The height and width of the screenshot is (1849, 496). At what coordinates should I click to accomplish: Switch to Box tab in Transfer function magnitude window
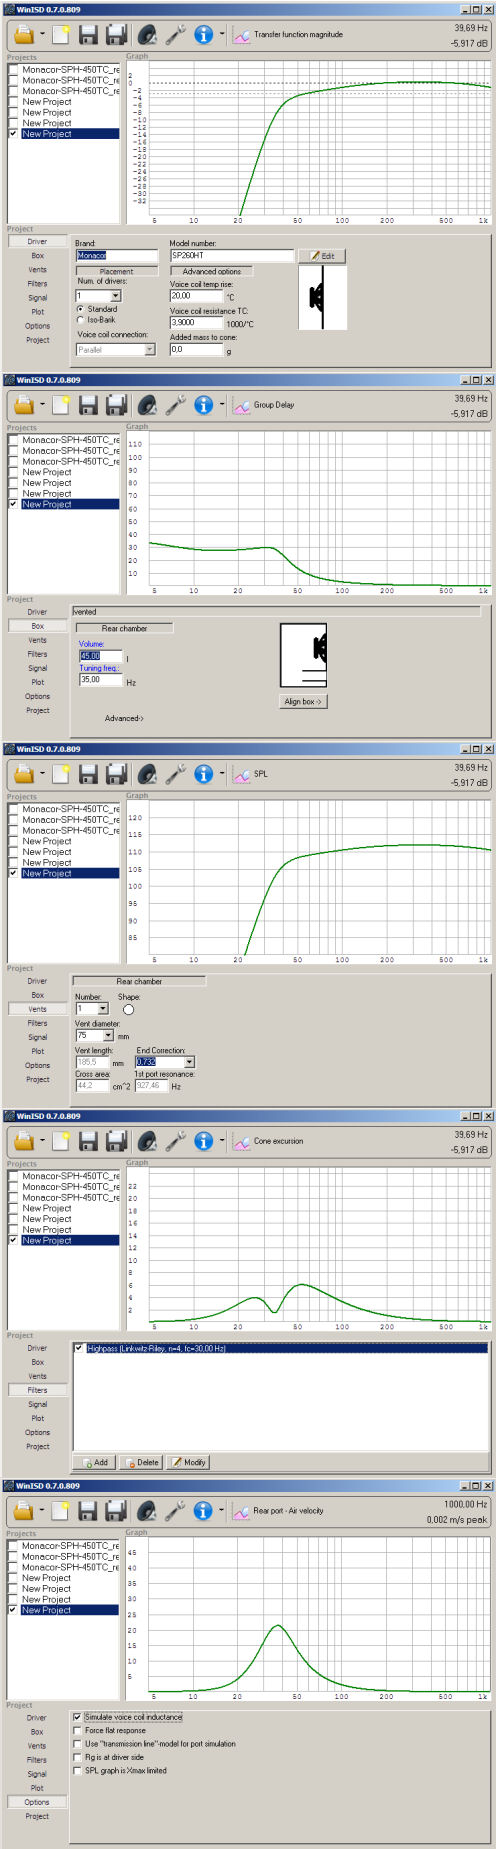pyautogui.click(x=37, y=255)
